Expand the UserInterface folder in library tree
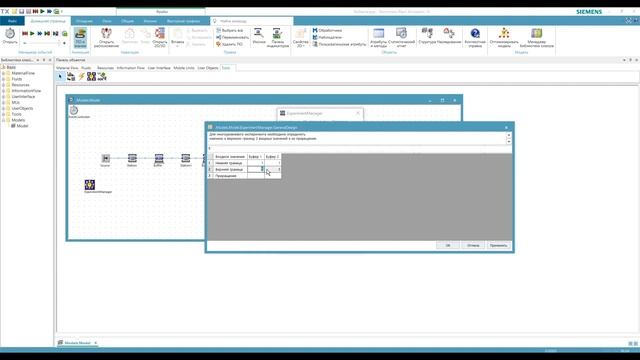Image resolution: width=640 pixels, height=360 pixels. 4,97
